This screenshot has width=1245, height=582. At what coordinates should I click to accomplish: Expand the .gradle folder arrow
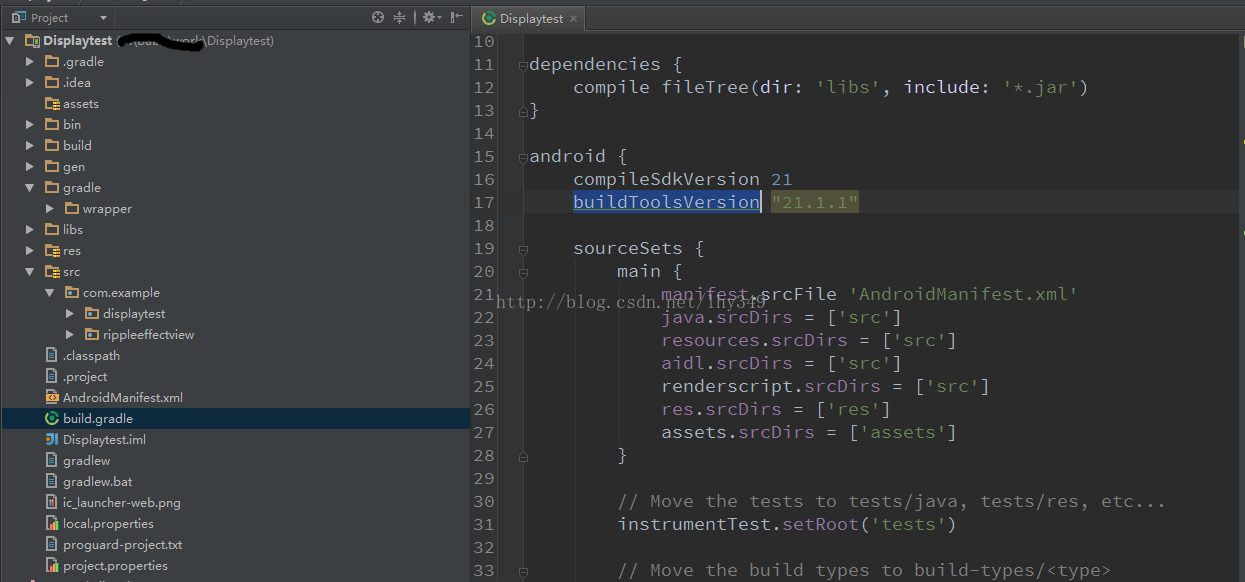(x=30, y=62)
